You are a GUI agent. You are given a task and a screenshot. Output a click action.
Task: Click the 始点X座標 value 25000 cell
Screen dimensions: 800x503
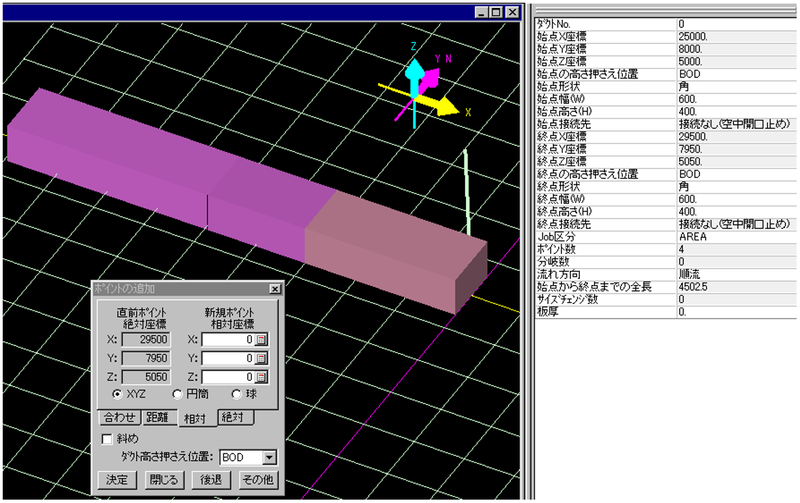tap(736, 35)
